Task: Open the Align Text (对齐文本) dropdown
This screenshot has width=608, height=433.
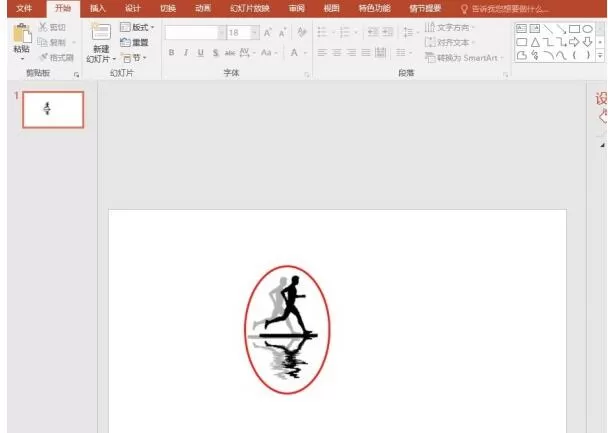Action: coord(450,42)
